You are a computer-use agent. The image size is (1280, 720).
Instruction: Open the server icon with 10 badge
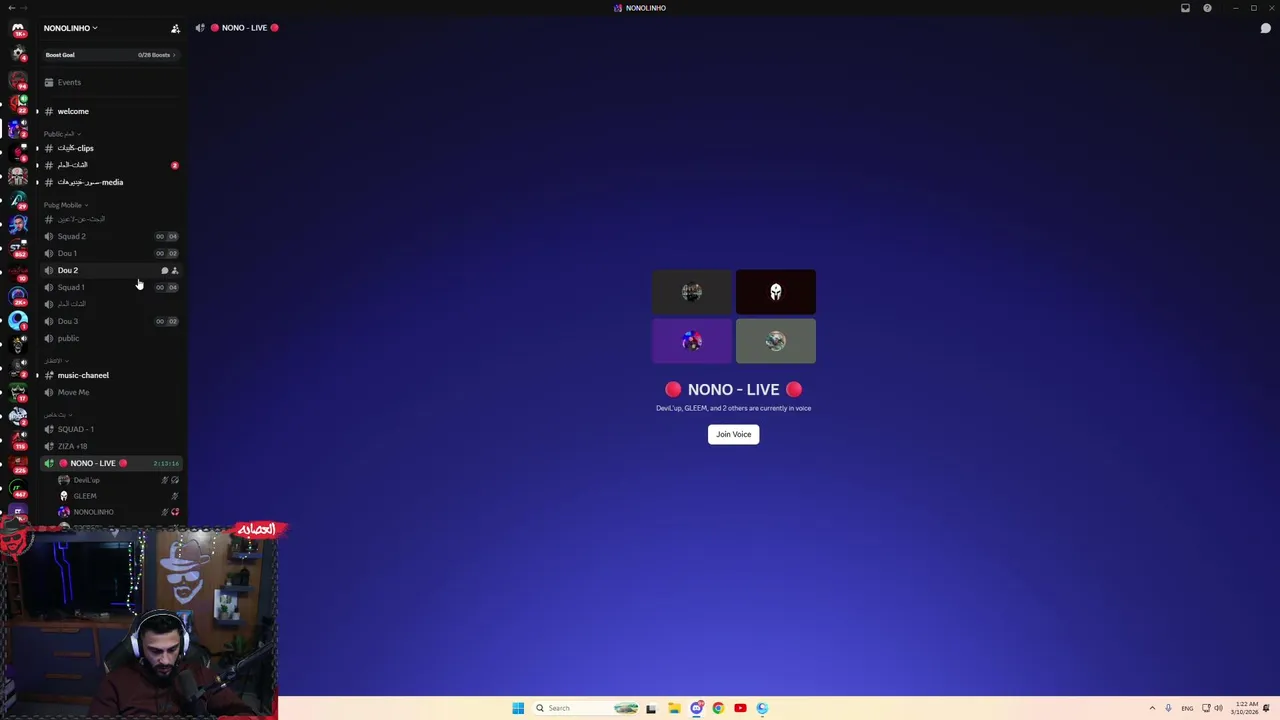(x=18, y=271)
